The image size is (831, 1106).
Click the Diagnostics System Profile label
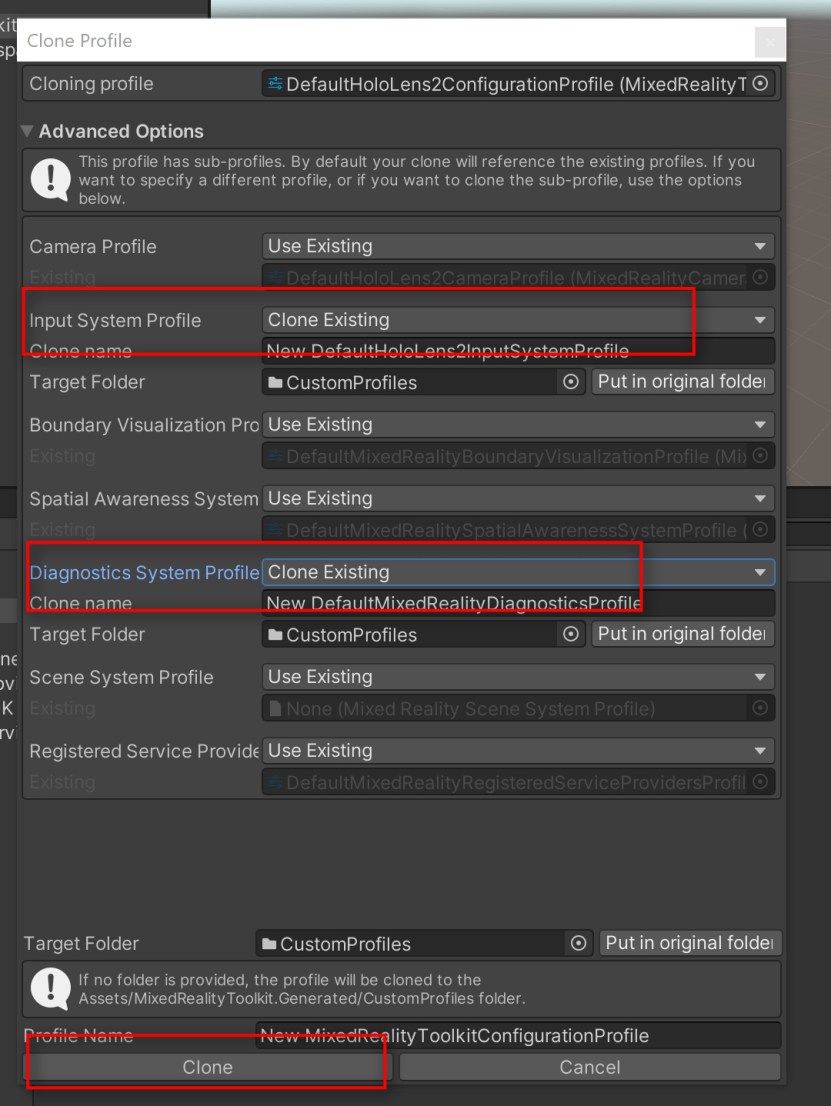(145, 573)
